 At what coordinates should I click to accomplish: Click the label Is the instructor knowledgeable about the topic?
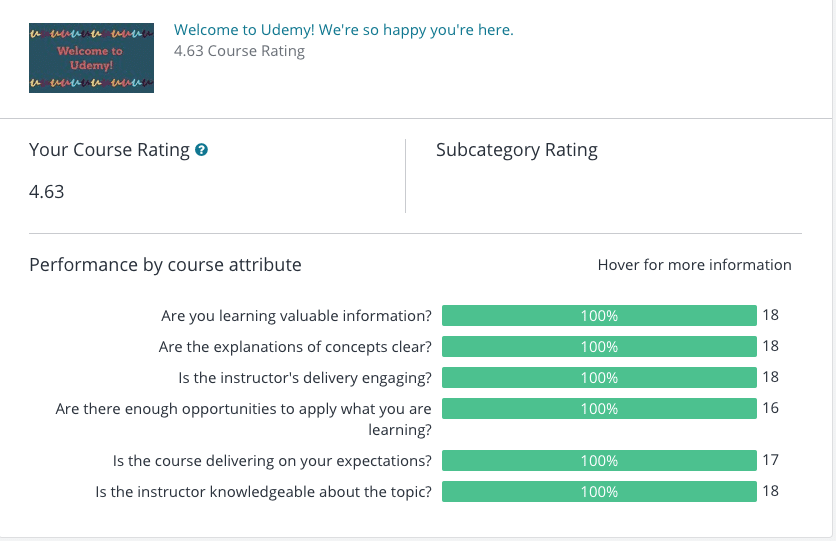click(263, 492)
